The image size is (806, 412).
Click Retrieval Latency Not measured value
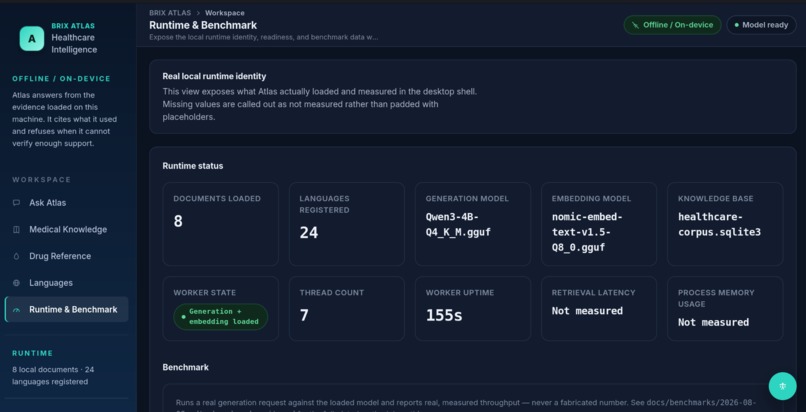tap(587, 311)
